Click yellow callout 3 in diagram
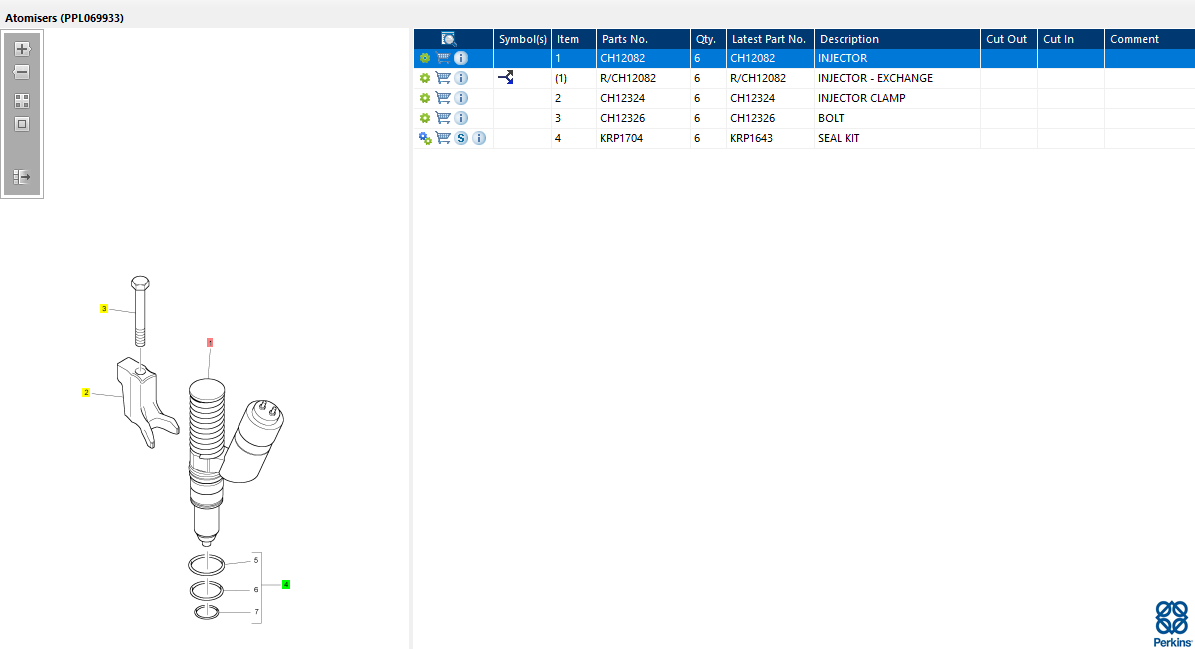Viewport: 1195px width, 649px height. pos(104,309)
